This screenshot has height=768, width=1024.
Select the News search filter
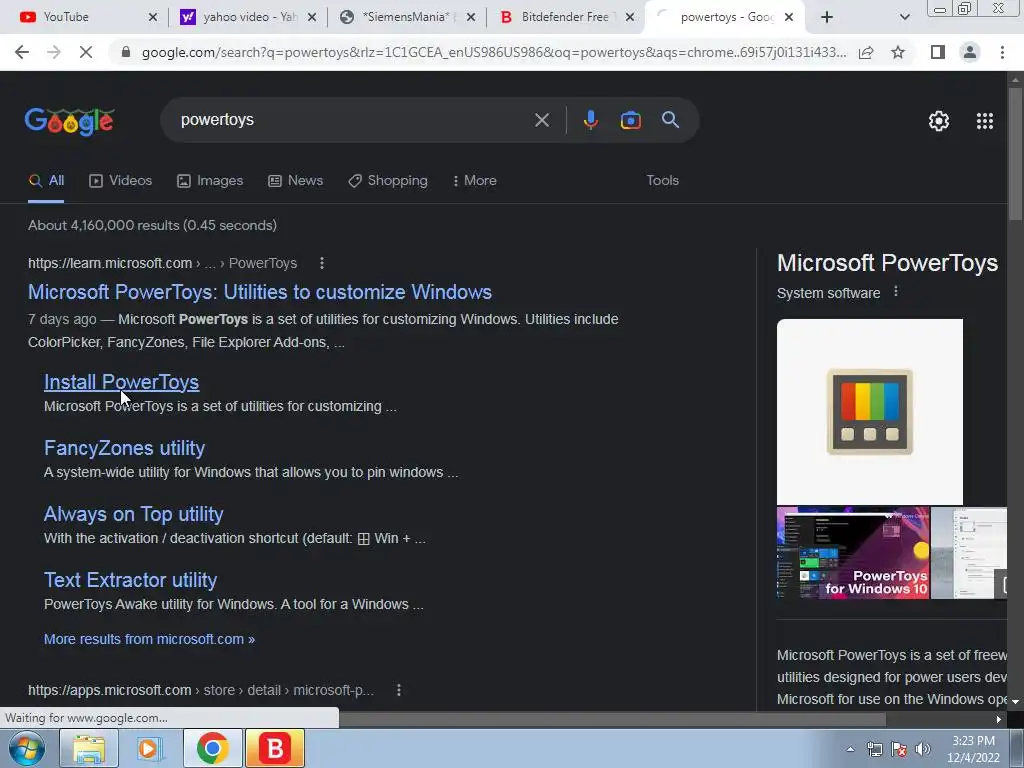tap(296, 181)
